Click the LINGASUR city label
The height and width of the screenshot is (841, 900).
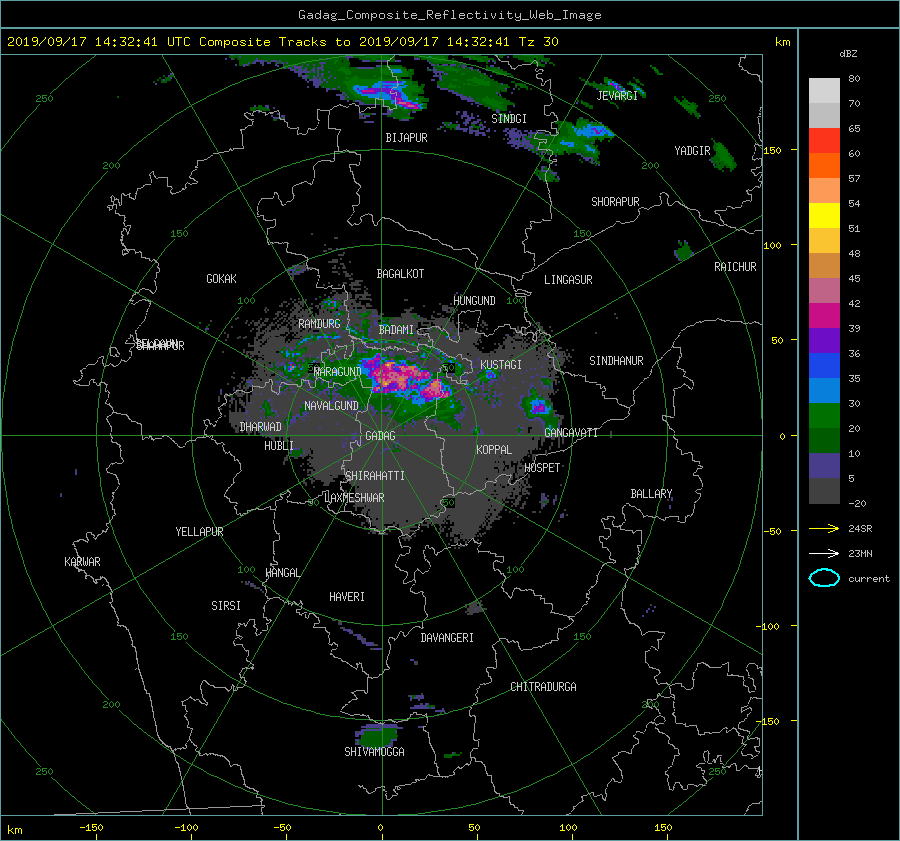568,280
